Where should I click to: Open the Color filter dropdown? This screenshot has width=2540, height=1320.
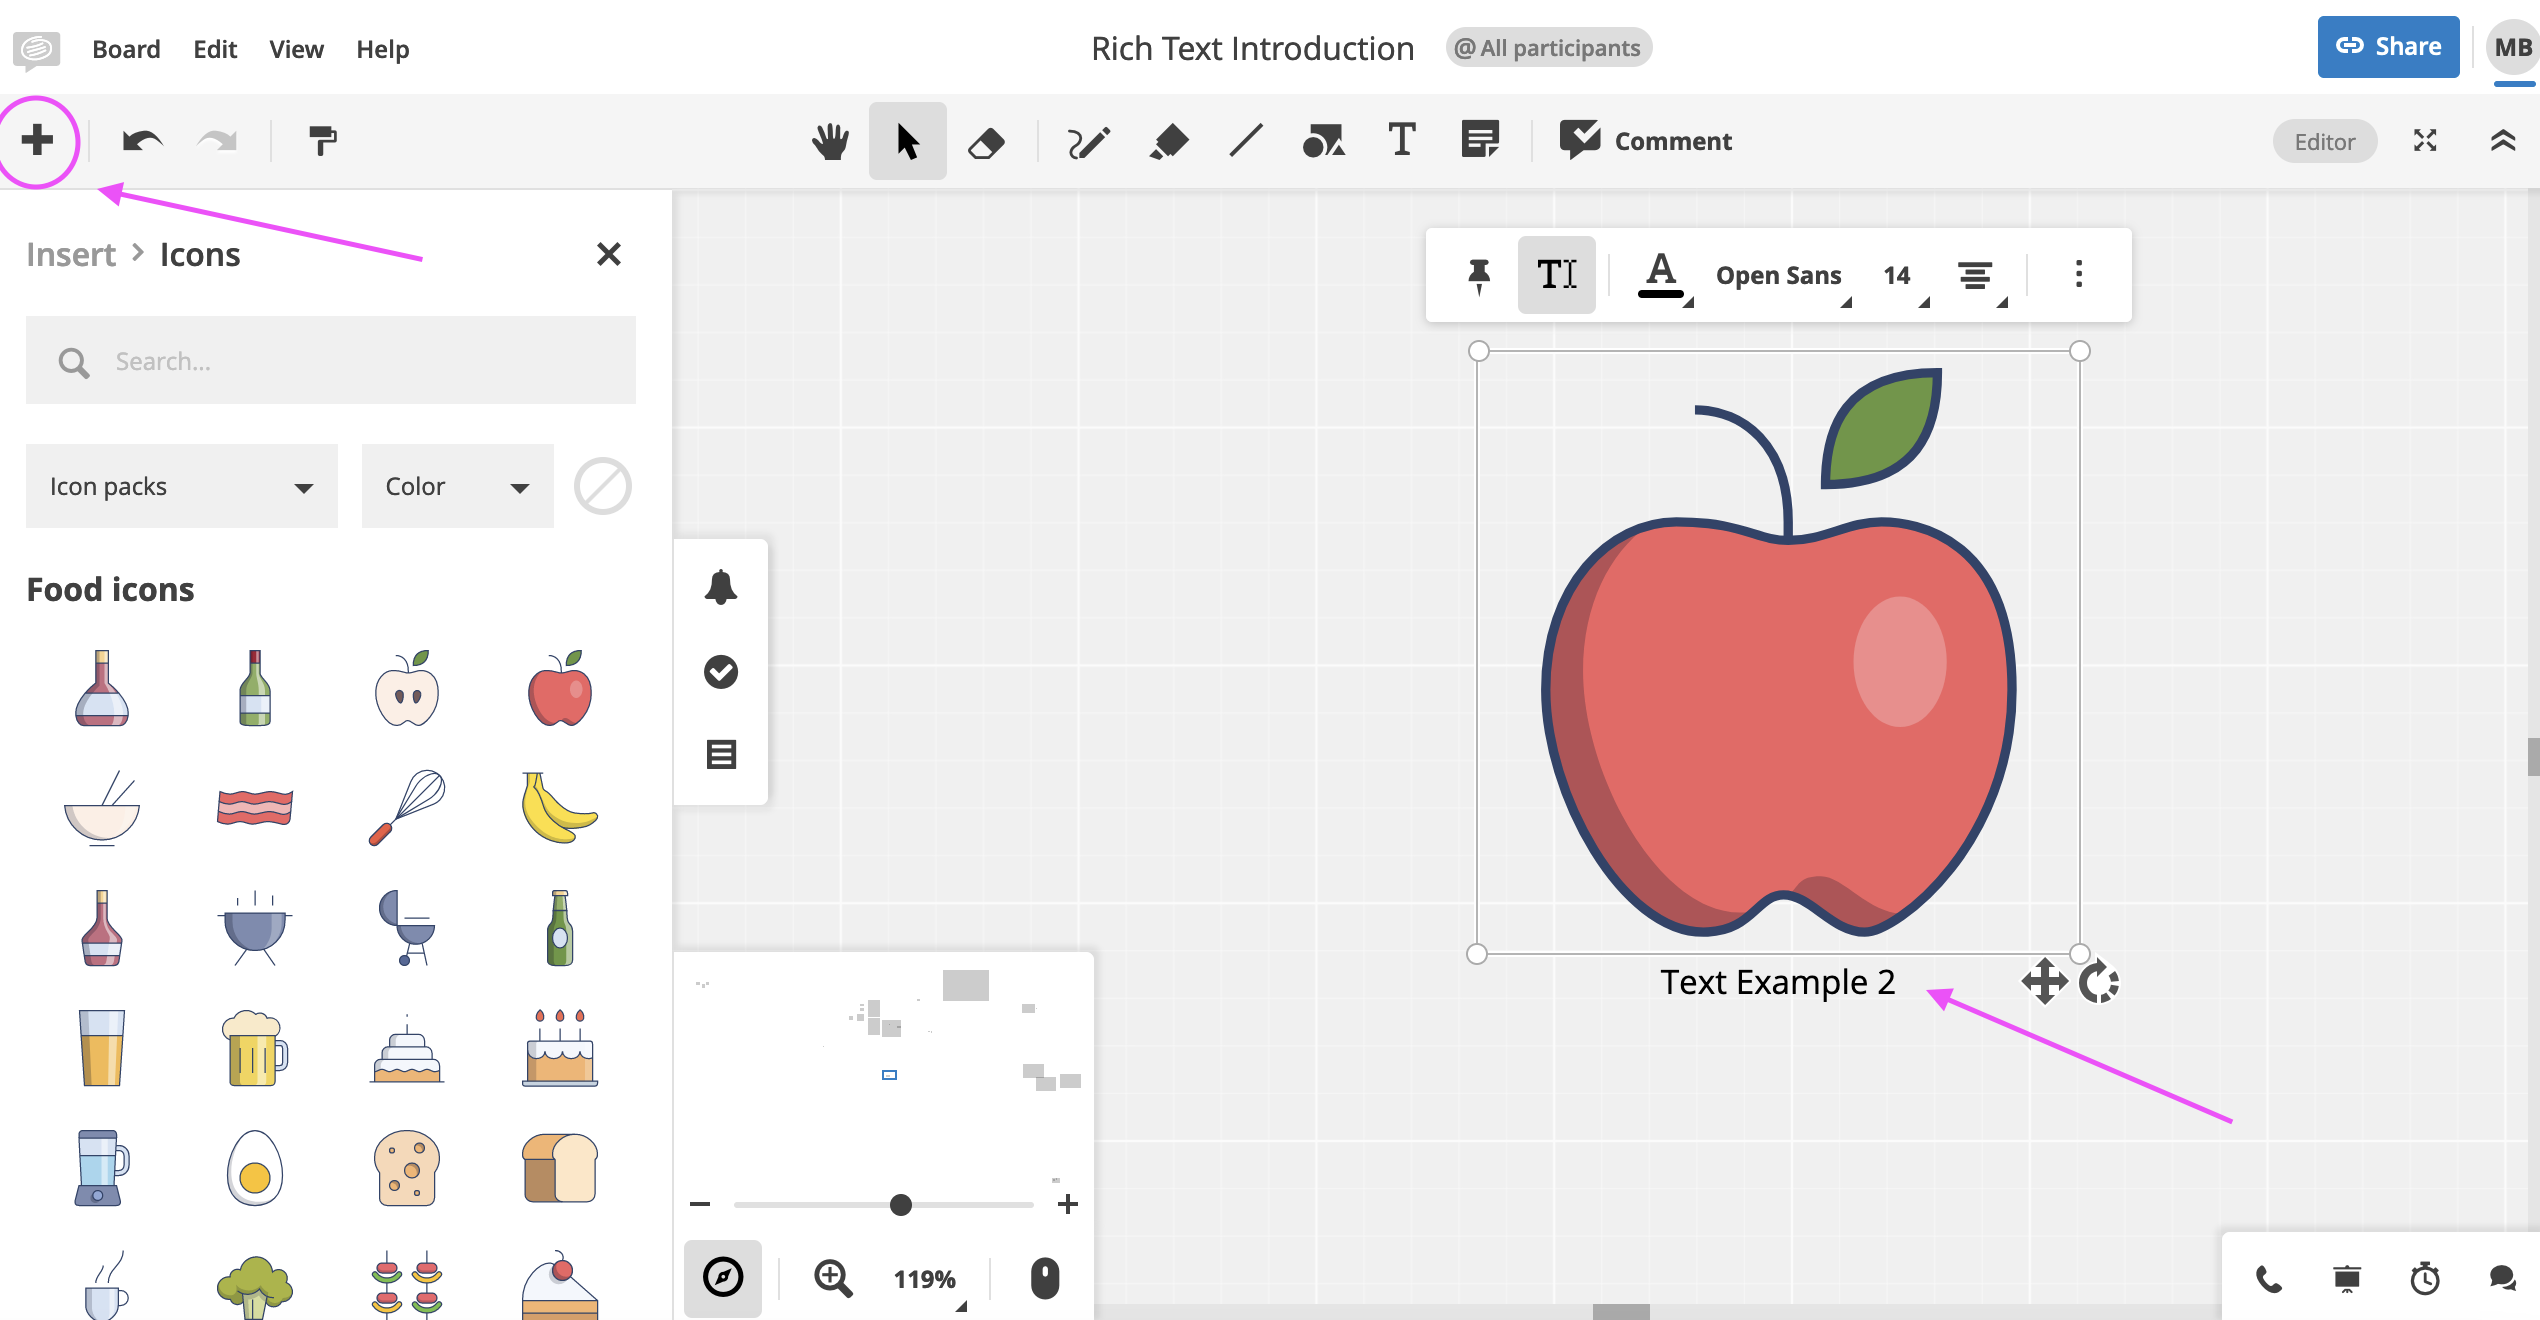pos(457,486)
